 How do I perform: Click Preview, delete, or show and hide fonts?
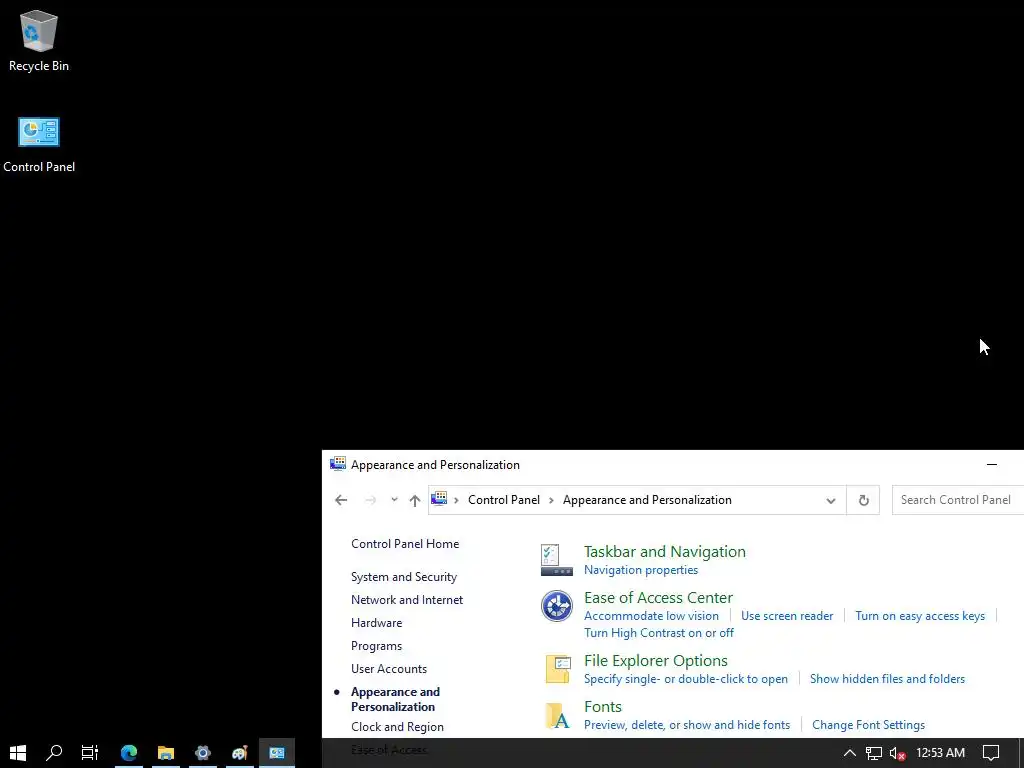pos(686,725)
